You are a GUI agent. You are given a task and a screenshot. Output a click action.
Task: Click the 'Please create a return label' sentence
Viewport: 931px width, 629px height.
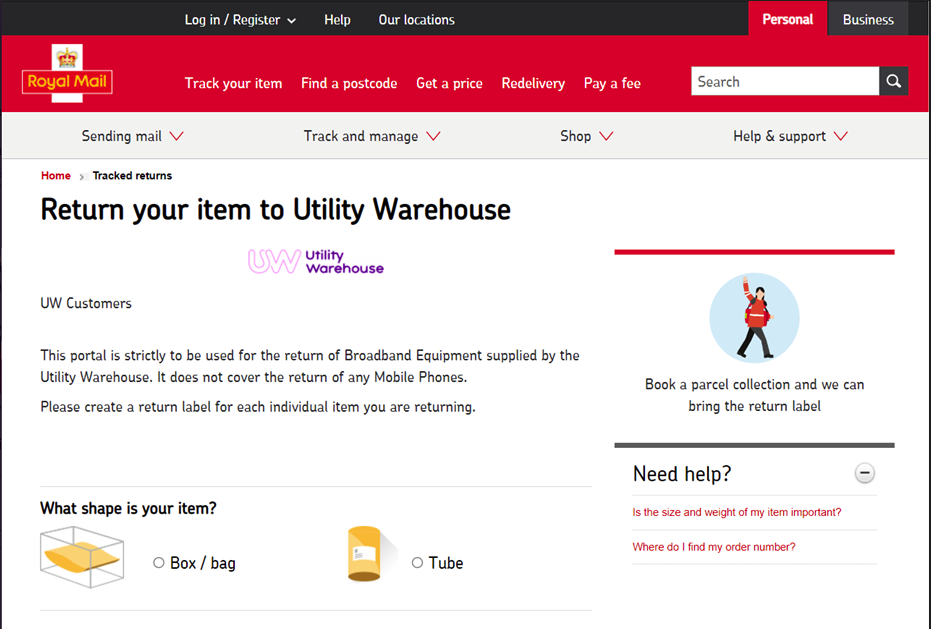(x=258, y=407)
